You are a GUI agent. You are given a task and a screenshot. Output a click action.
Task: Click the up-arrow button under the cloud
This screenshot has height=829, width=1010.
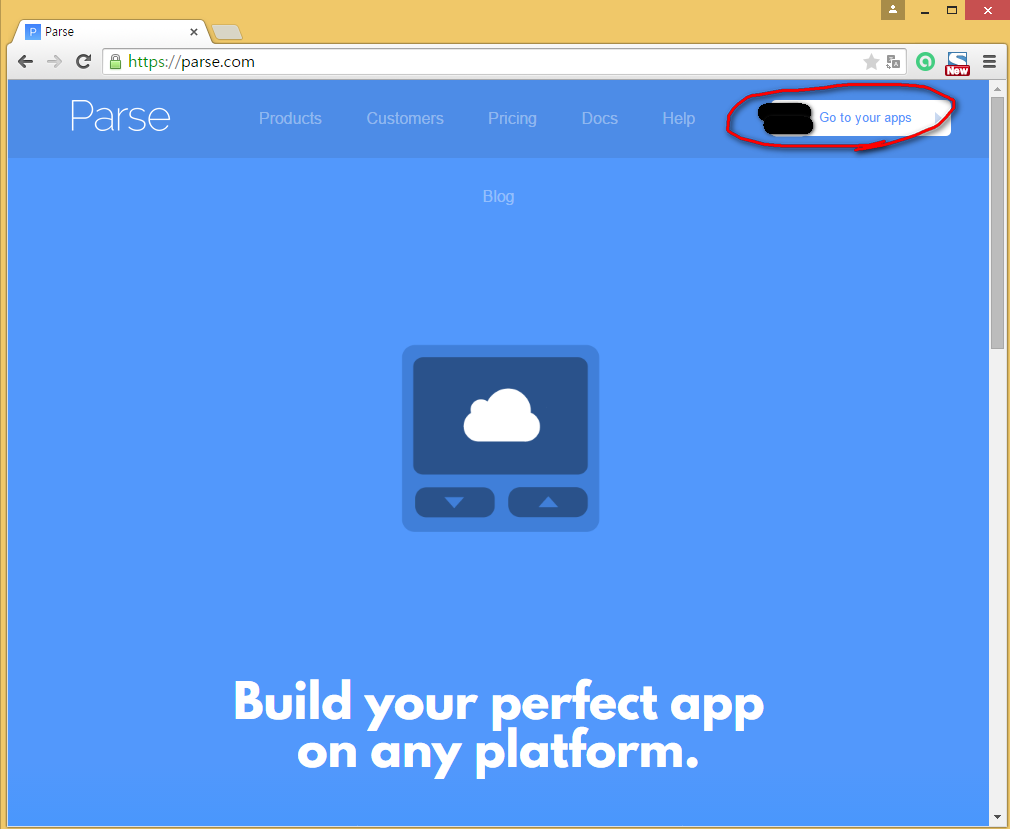[548, 502]
